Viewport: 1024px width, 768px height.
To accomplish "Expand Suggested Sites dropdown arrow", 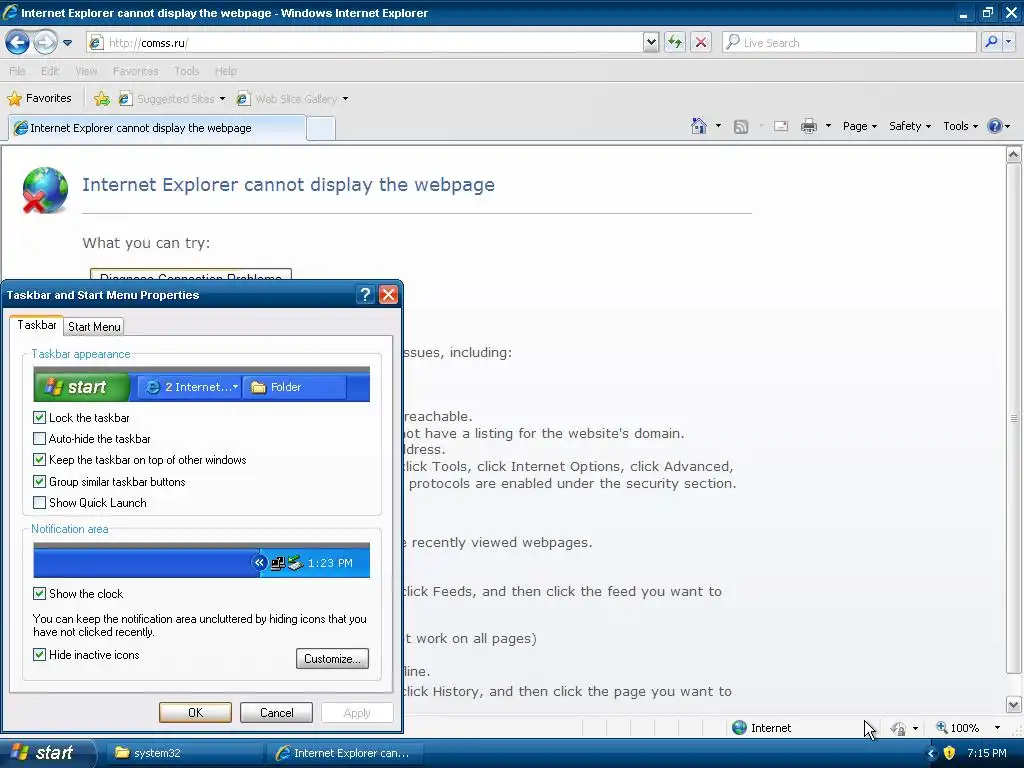I will [222, 99].
